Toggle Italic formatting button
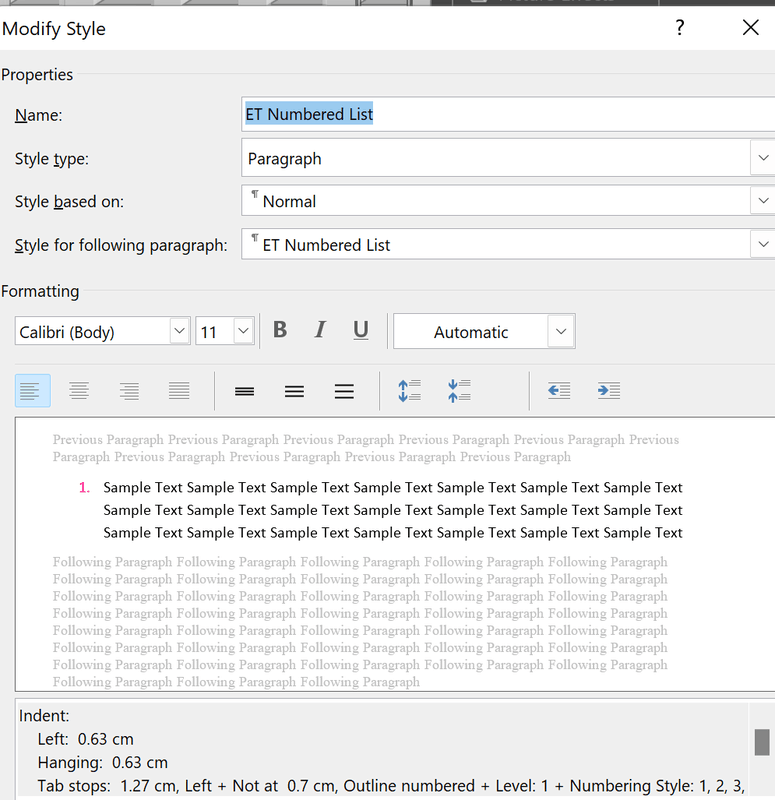Screen dimensions: 775x800 click(320, 330)
